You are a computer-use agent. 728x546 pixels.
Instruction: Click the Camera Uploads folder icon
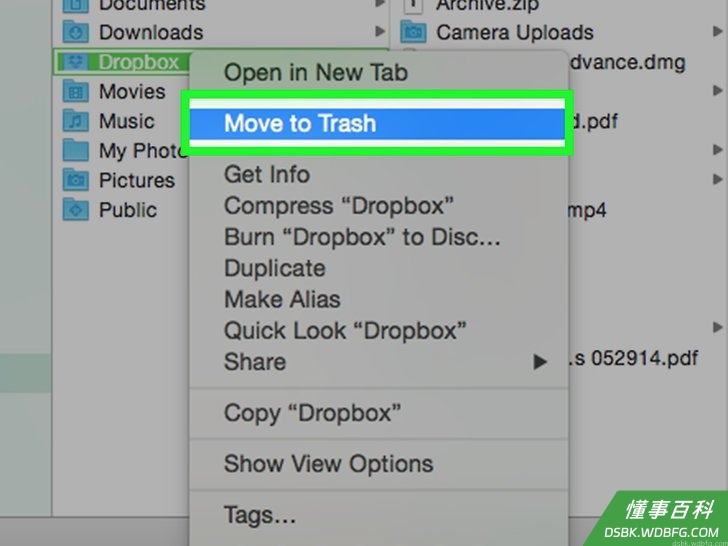413,32
